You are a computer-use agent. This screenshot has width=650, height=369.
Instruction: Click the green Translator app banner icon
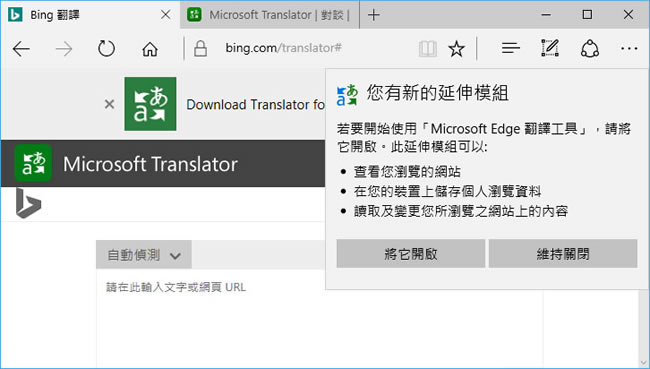[150, 104]
